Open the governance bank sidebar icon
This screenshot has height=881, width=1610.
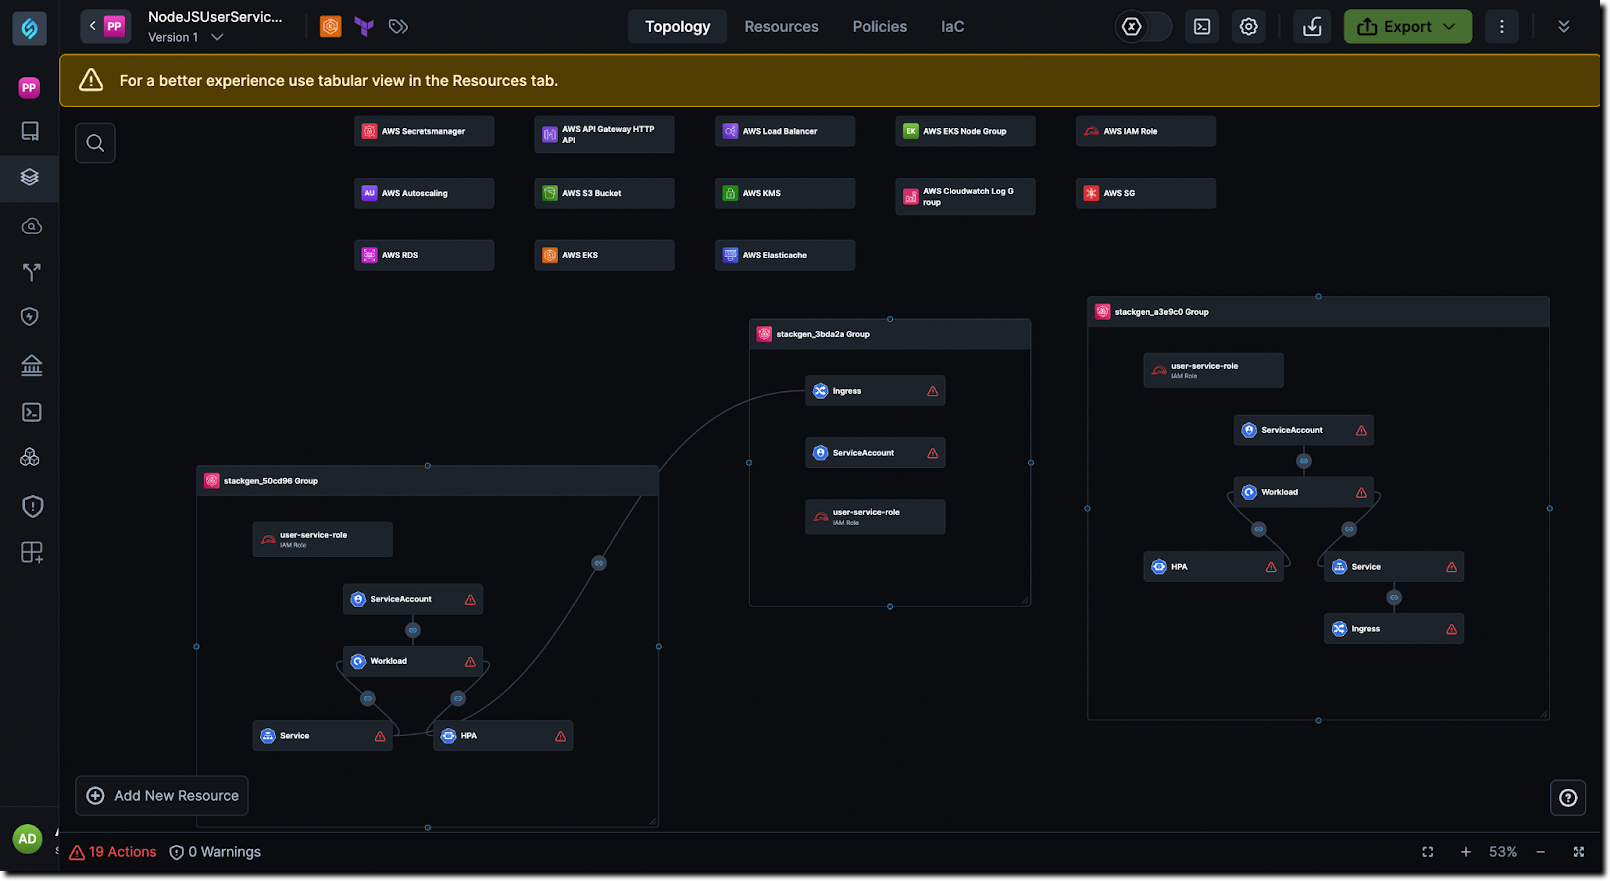pos(31,365)
